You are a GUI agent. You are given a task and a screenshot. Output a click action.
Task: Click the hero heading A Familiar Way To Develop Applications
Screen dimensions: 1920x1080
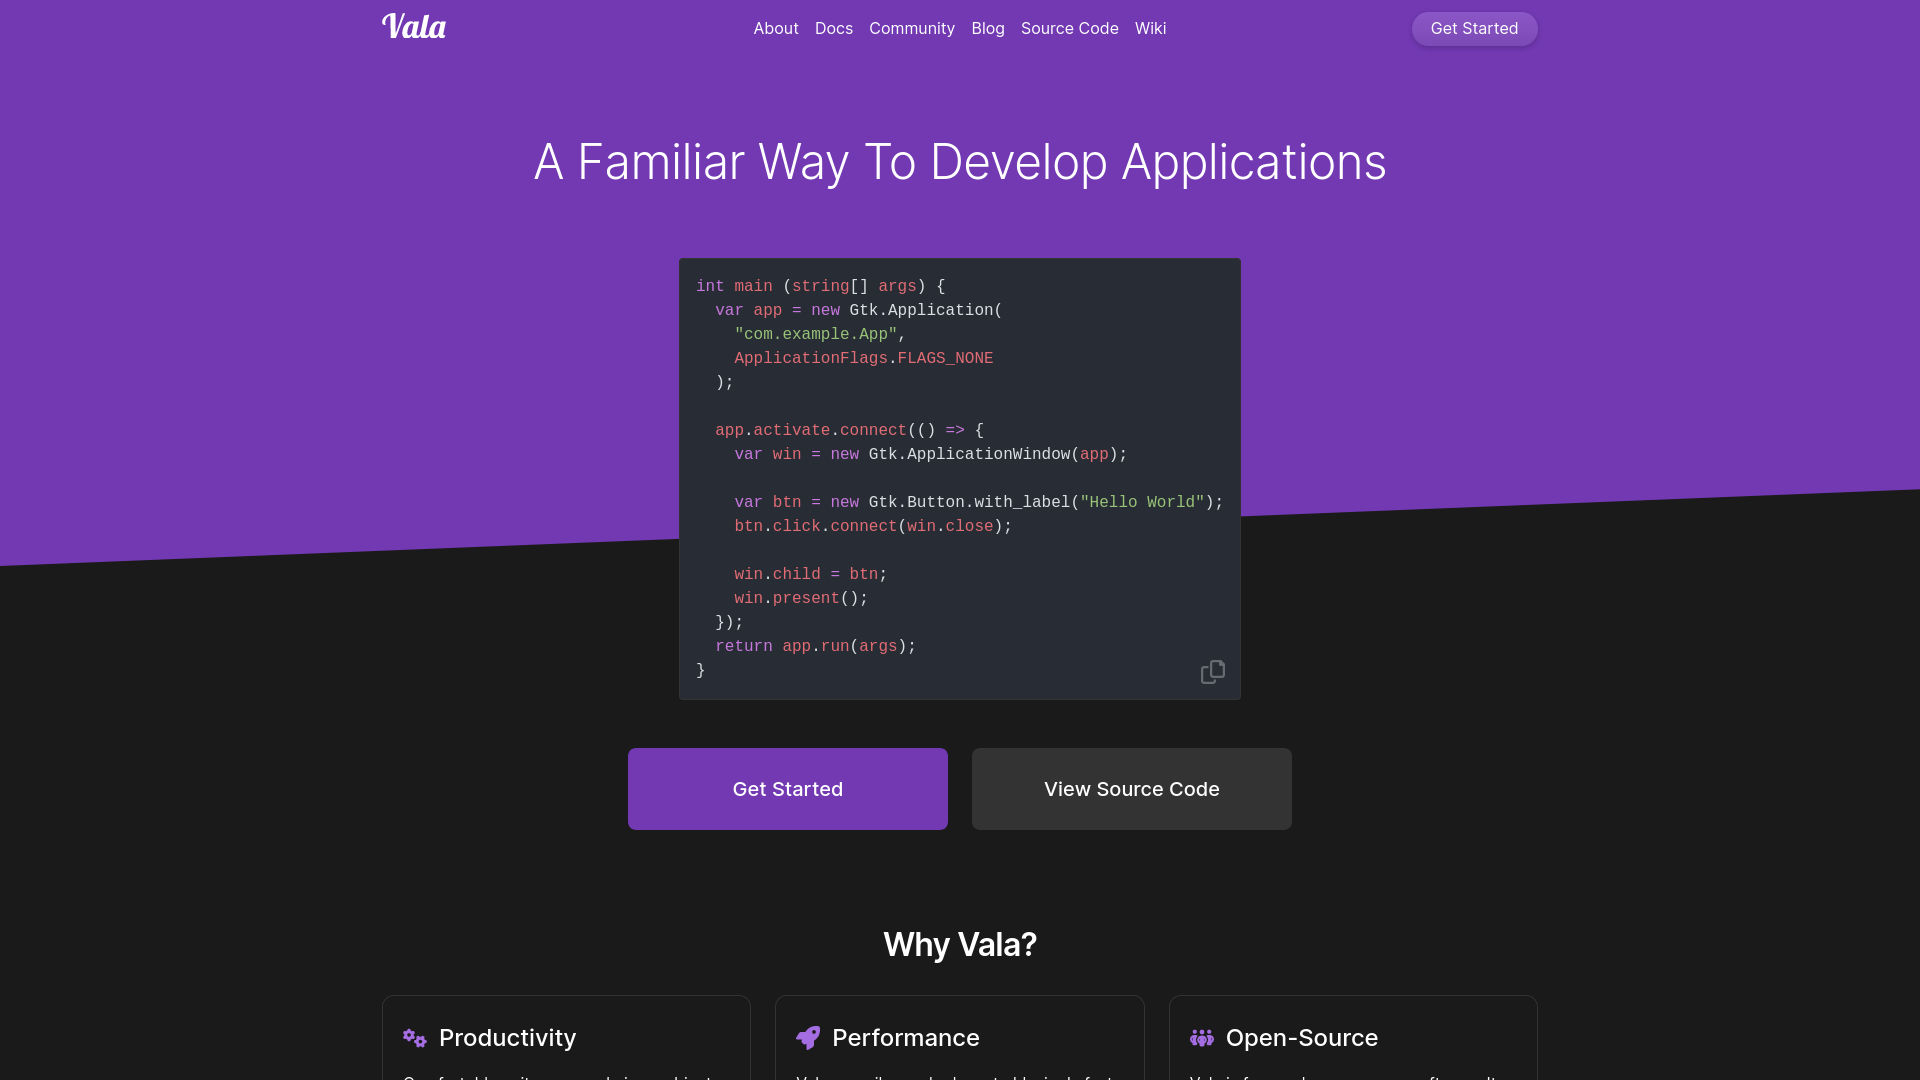(960, 162)
